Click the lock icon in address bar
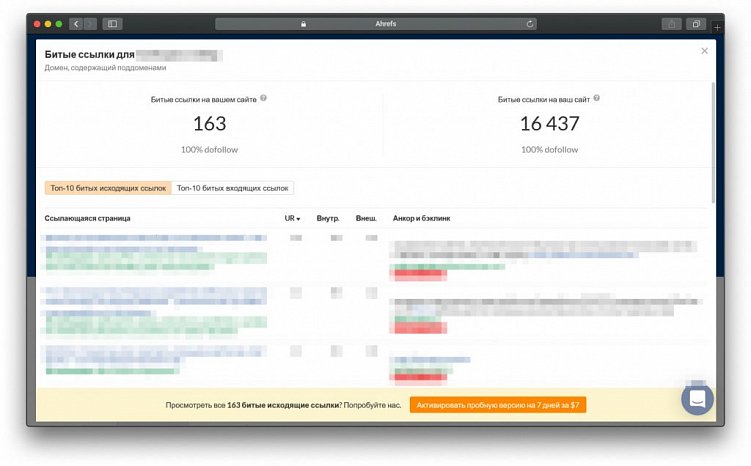 click(303, 24)
